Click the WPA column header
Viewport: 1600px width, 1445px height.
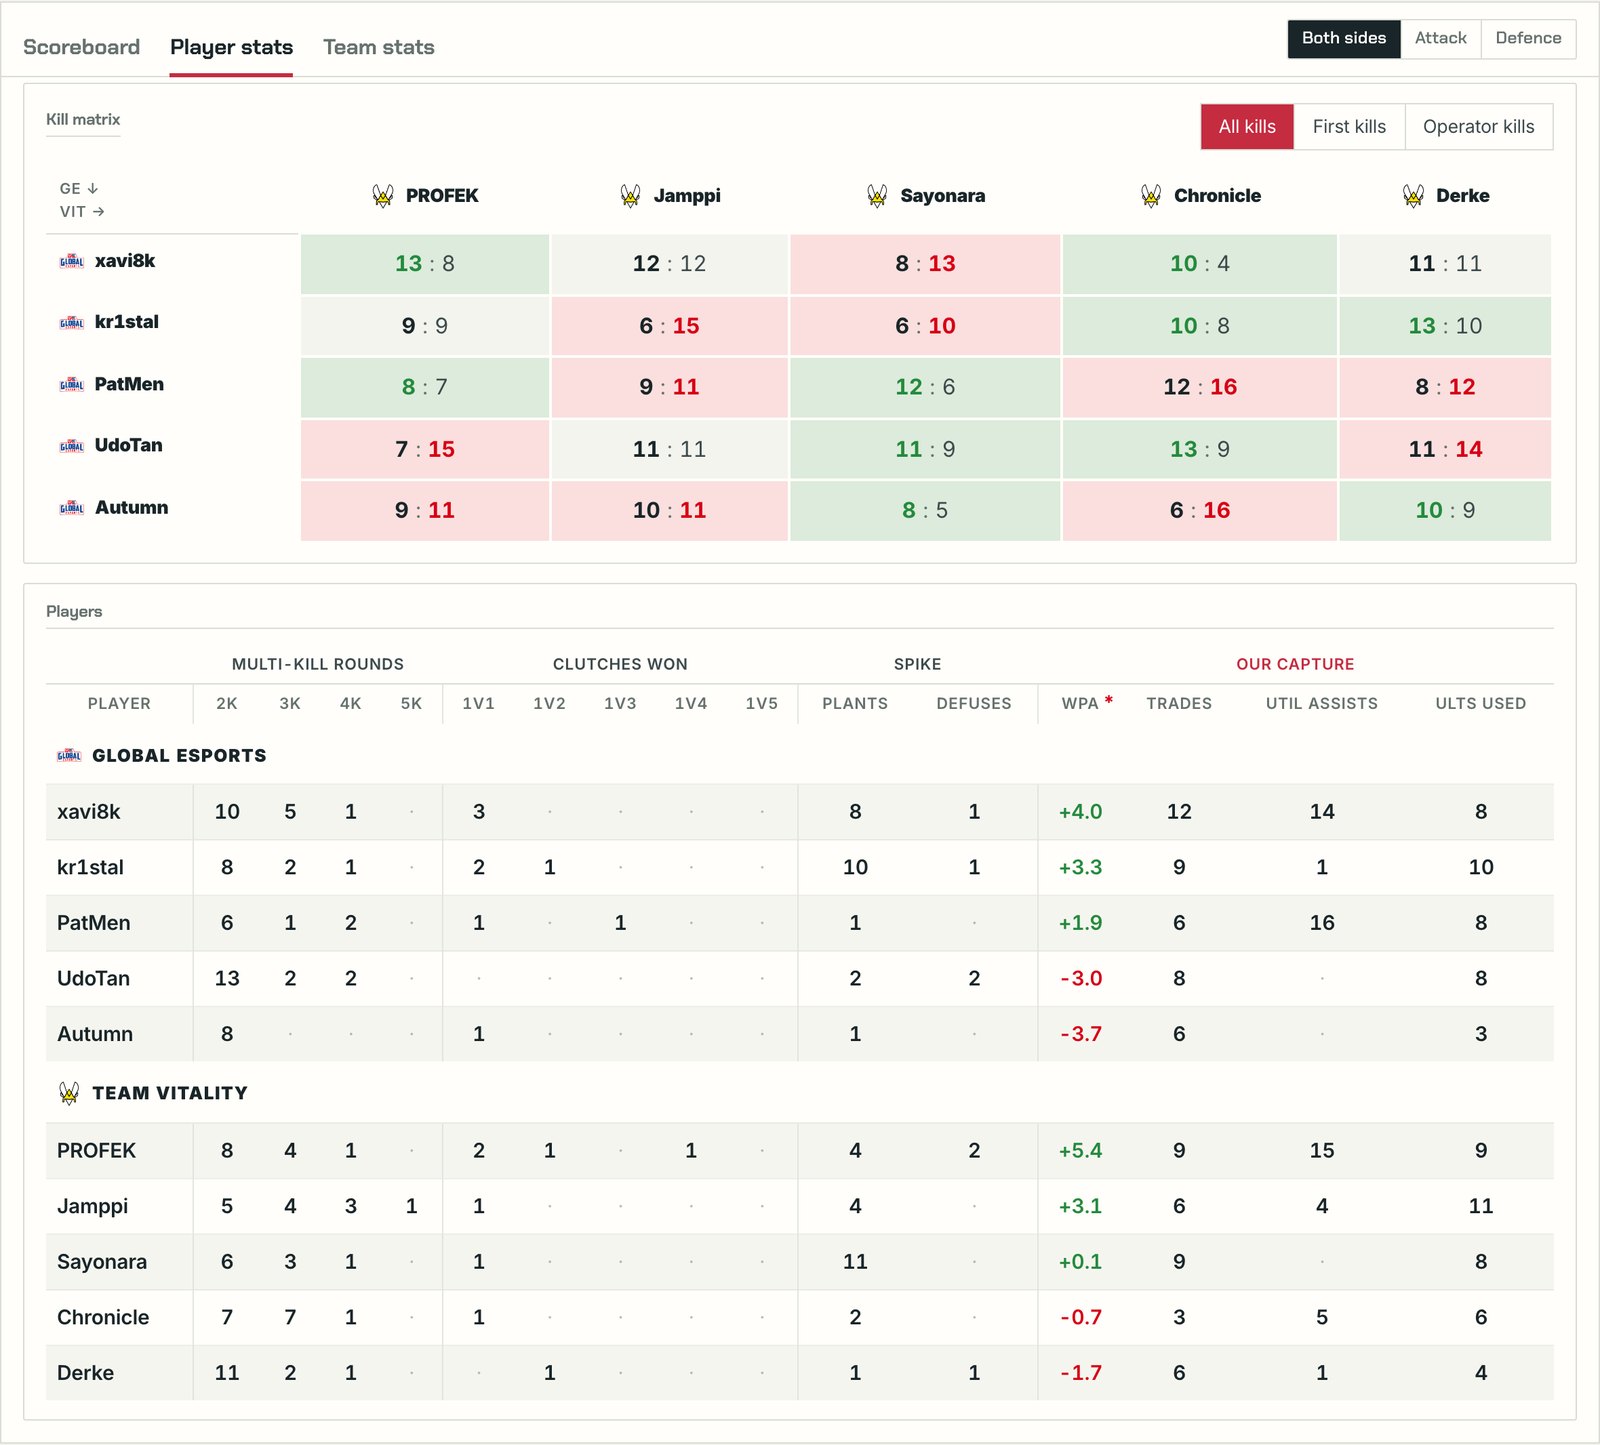pos(1080,703)
